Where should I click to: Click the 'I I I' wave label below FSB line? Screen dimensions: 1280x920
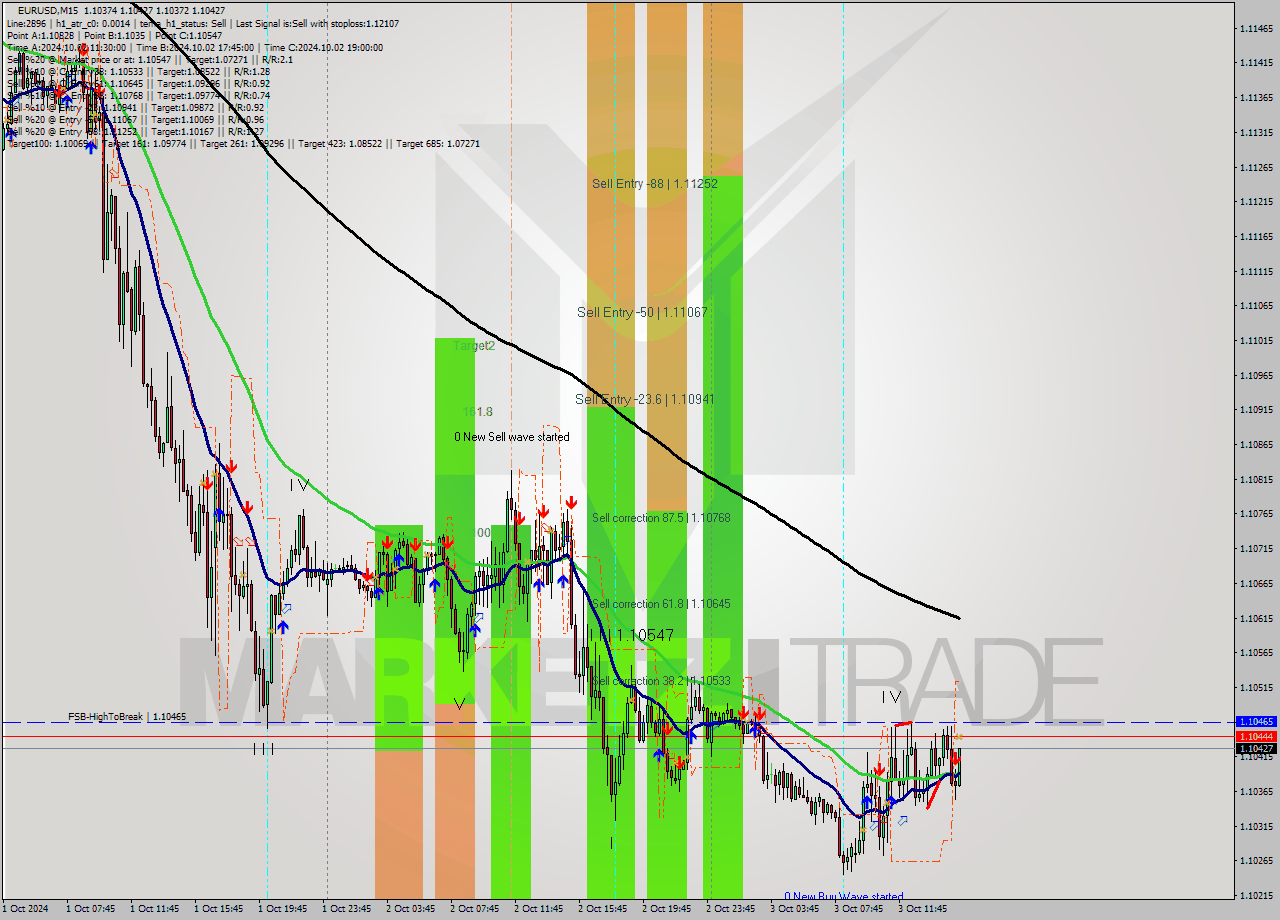click(x=263, y=748)
